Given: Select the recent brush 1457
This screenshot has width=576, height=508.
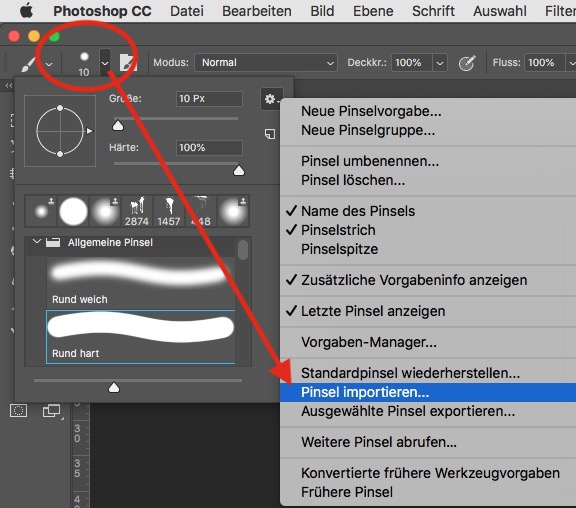Looking at the screenshot, I should (x=169, y=211).
